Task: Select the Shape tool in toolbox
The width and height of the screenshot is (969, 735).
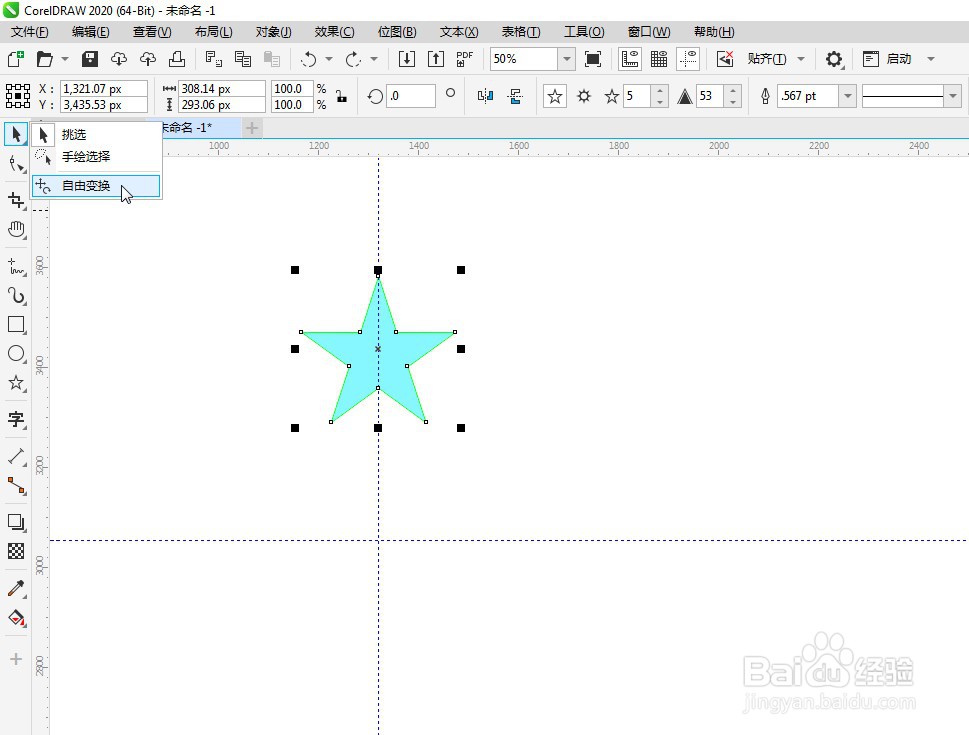Action: pyautogui.click(x=16, y=164)
